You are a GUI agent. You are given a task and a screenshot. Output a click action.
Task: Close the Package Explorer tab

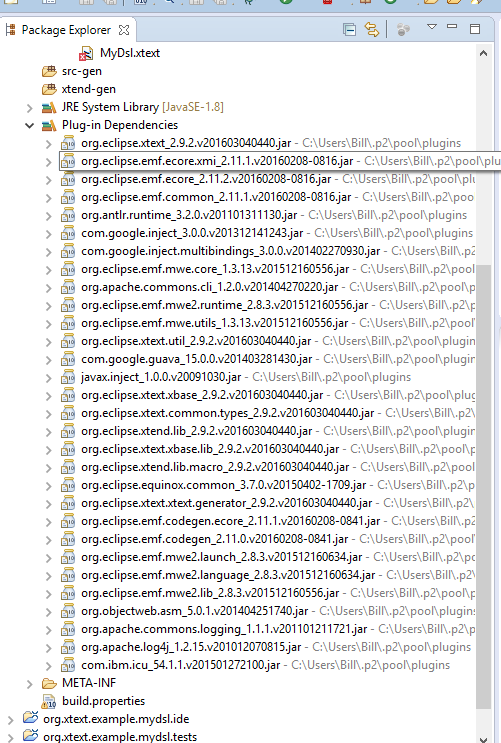pyautogui.click(x=124, y=30)
